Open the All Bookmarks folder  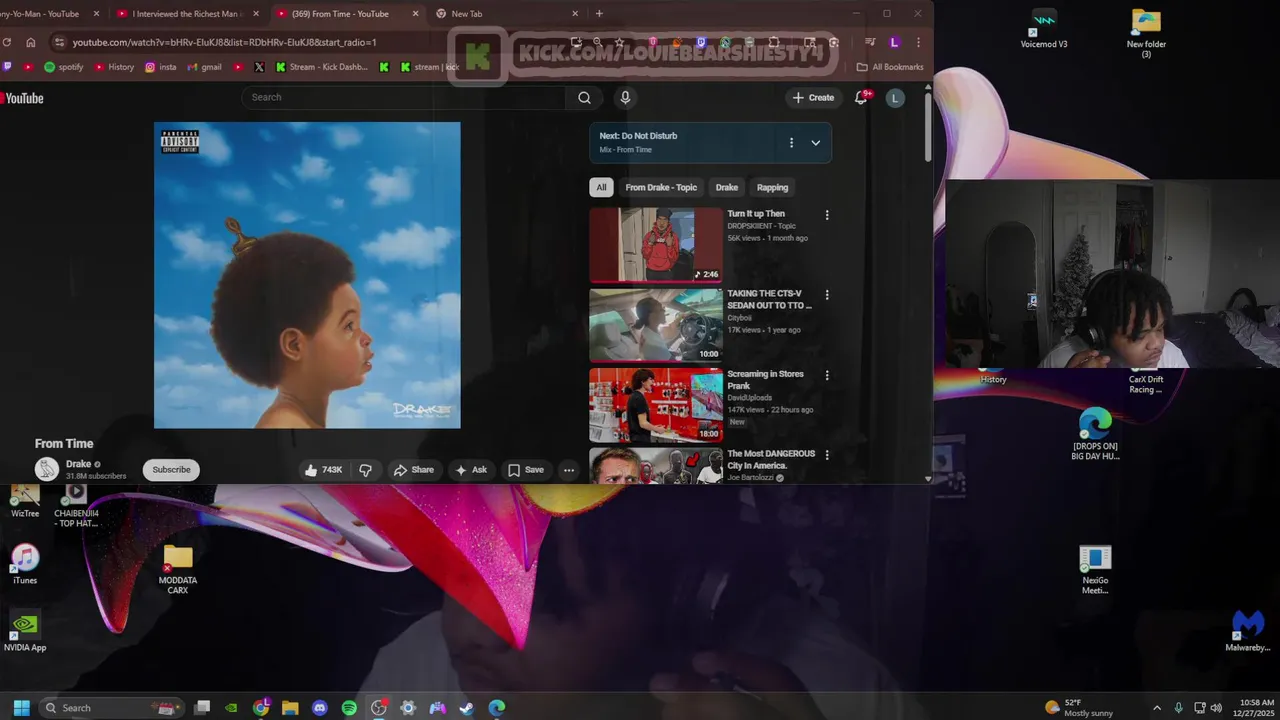tap(890, 67)
